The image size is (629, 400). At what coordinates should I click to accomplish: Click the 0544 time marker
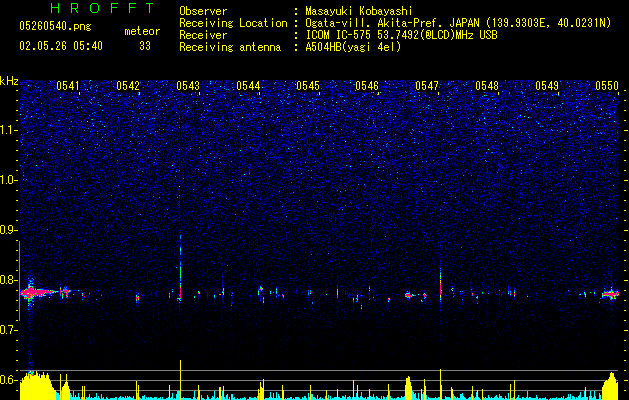(x=248, y=86)
